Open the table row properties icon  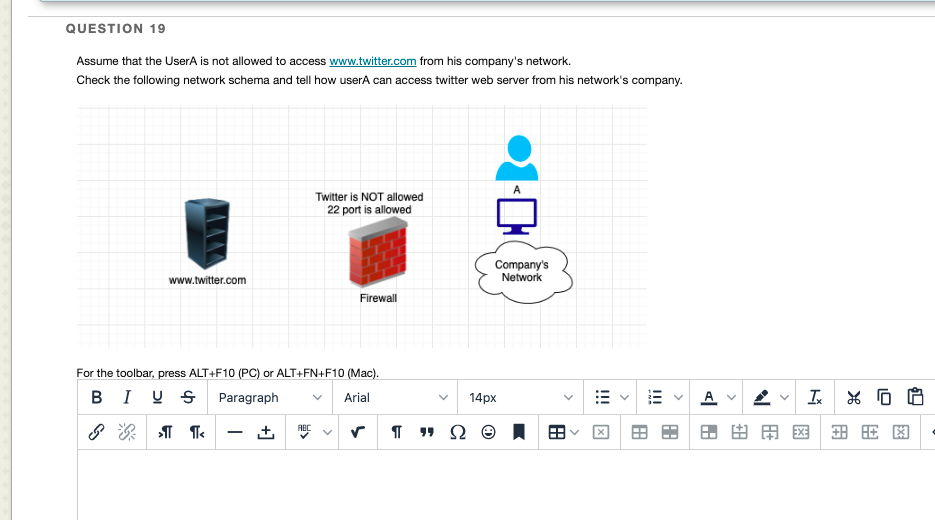click(x=670, y=432)
